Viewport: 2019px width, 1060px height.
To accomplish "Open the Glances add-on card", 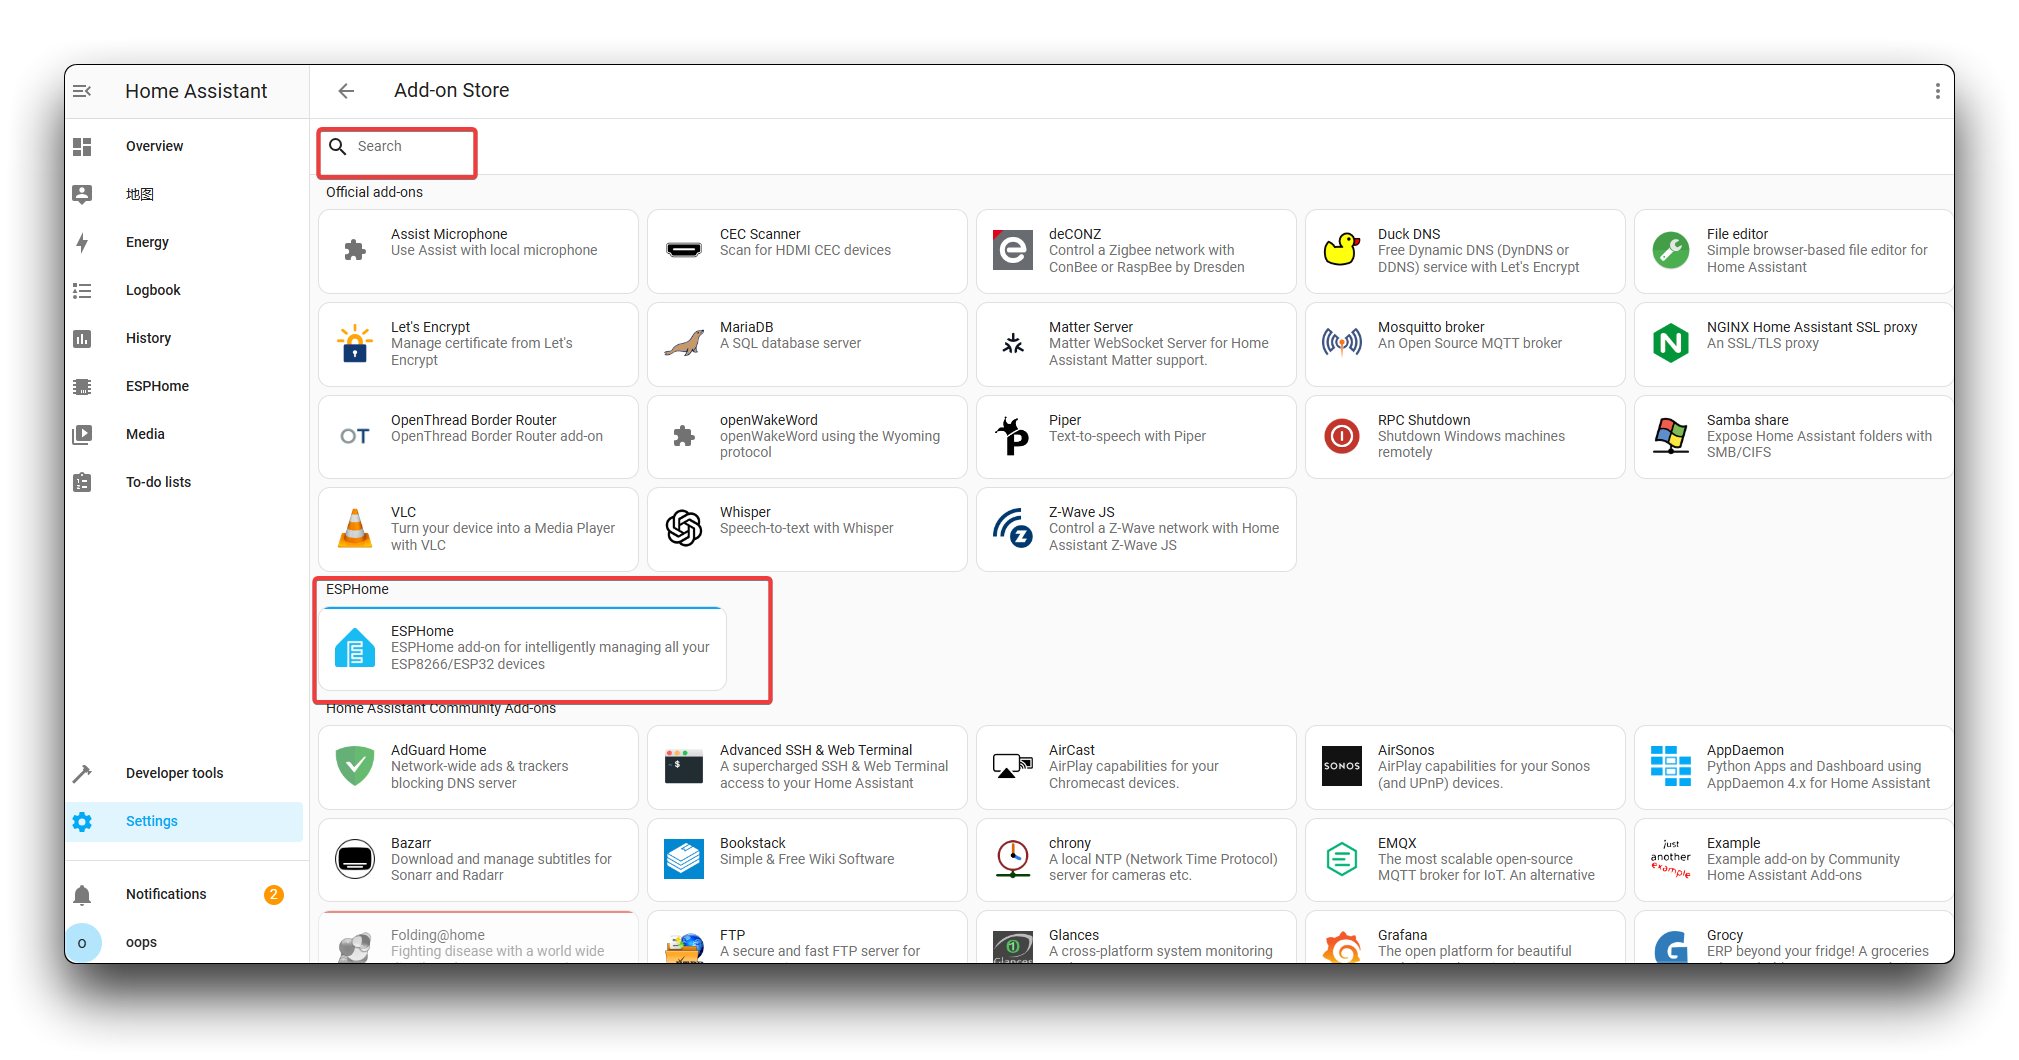I will (x=1136, y=938).
